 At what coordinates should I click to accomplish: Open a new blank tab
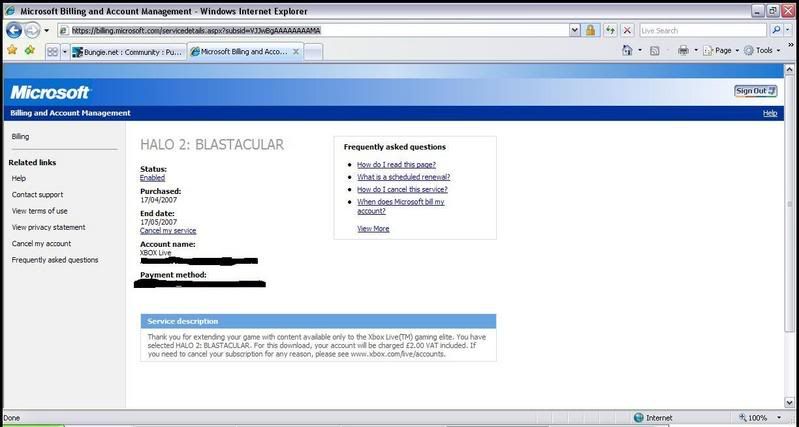(313, 52)
